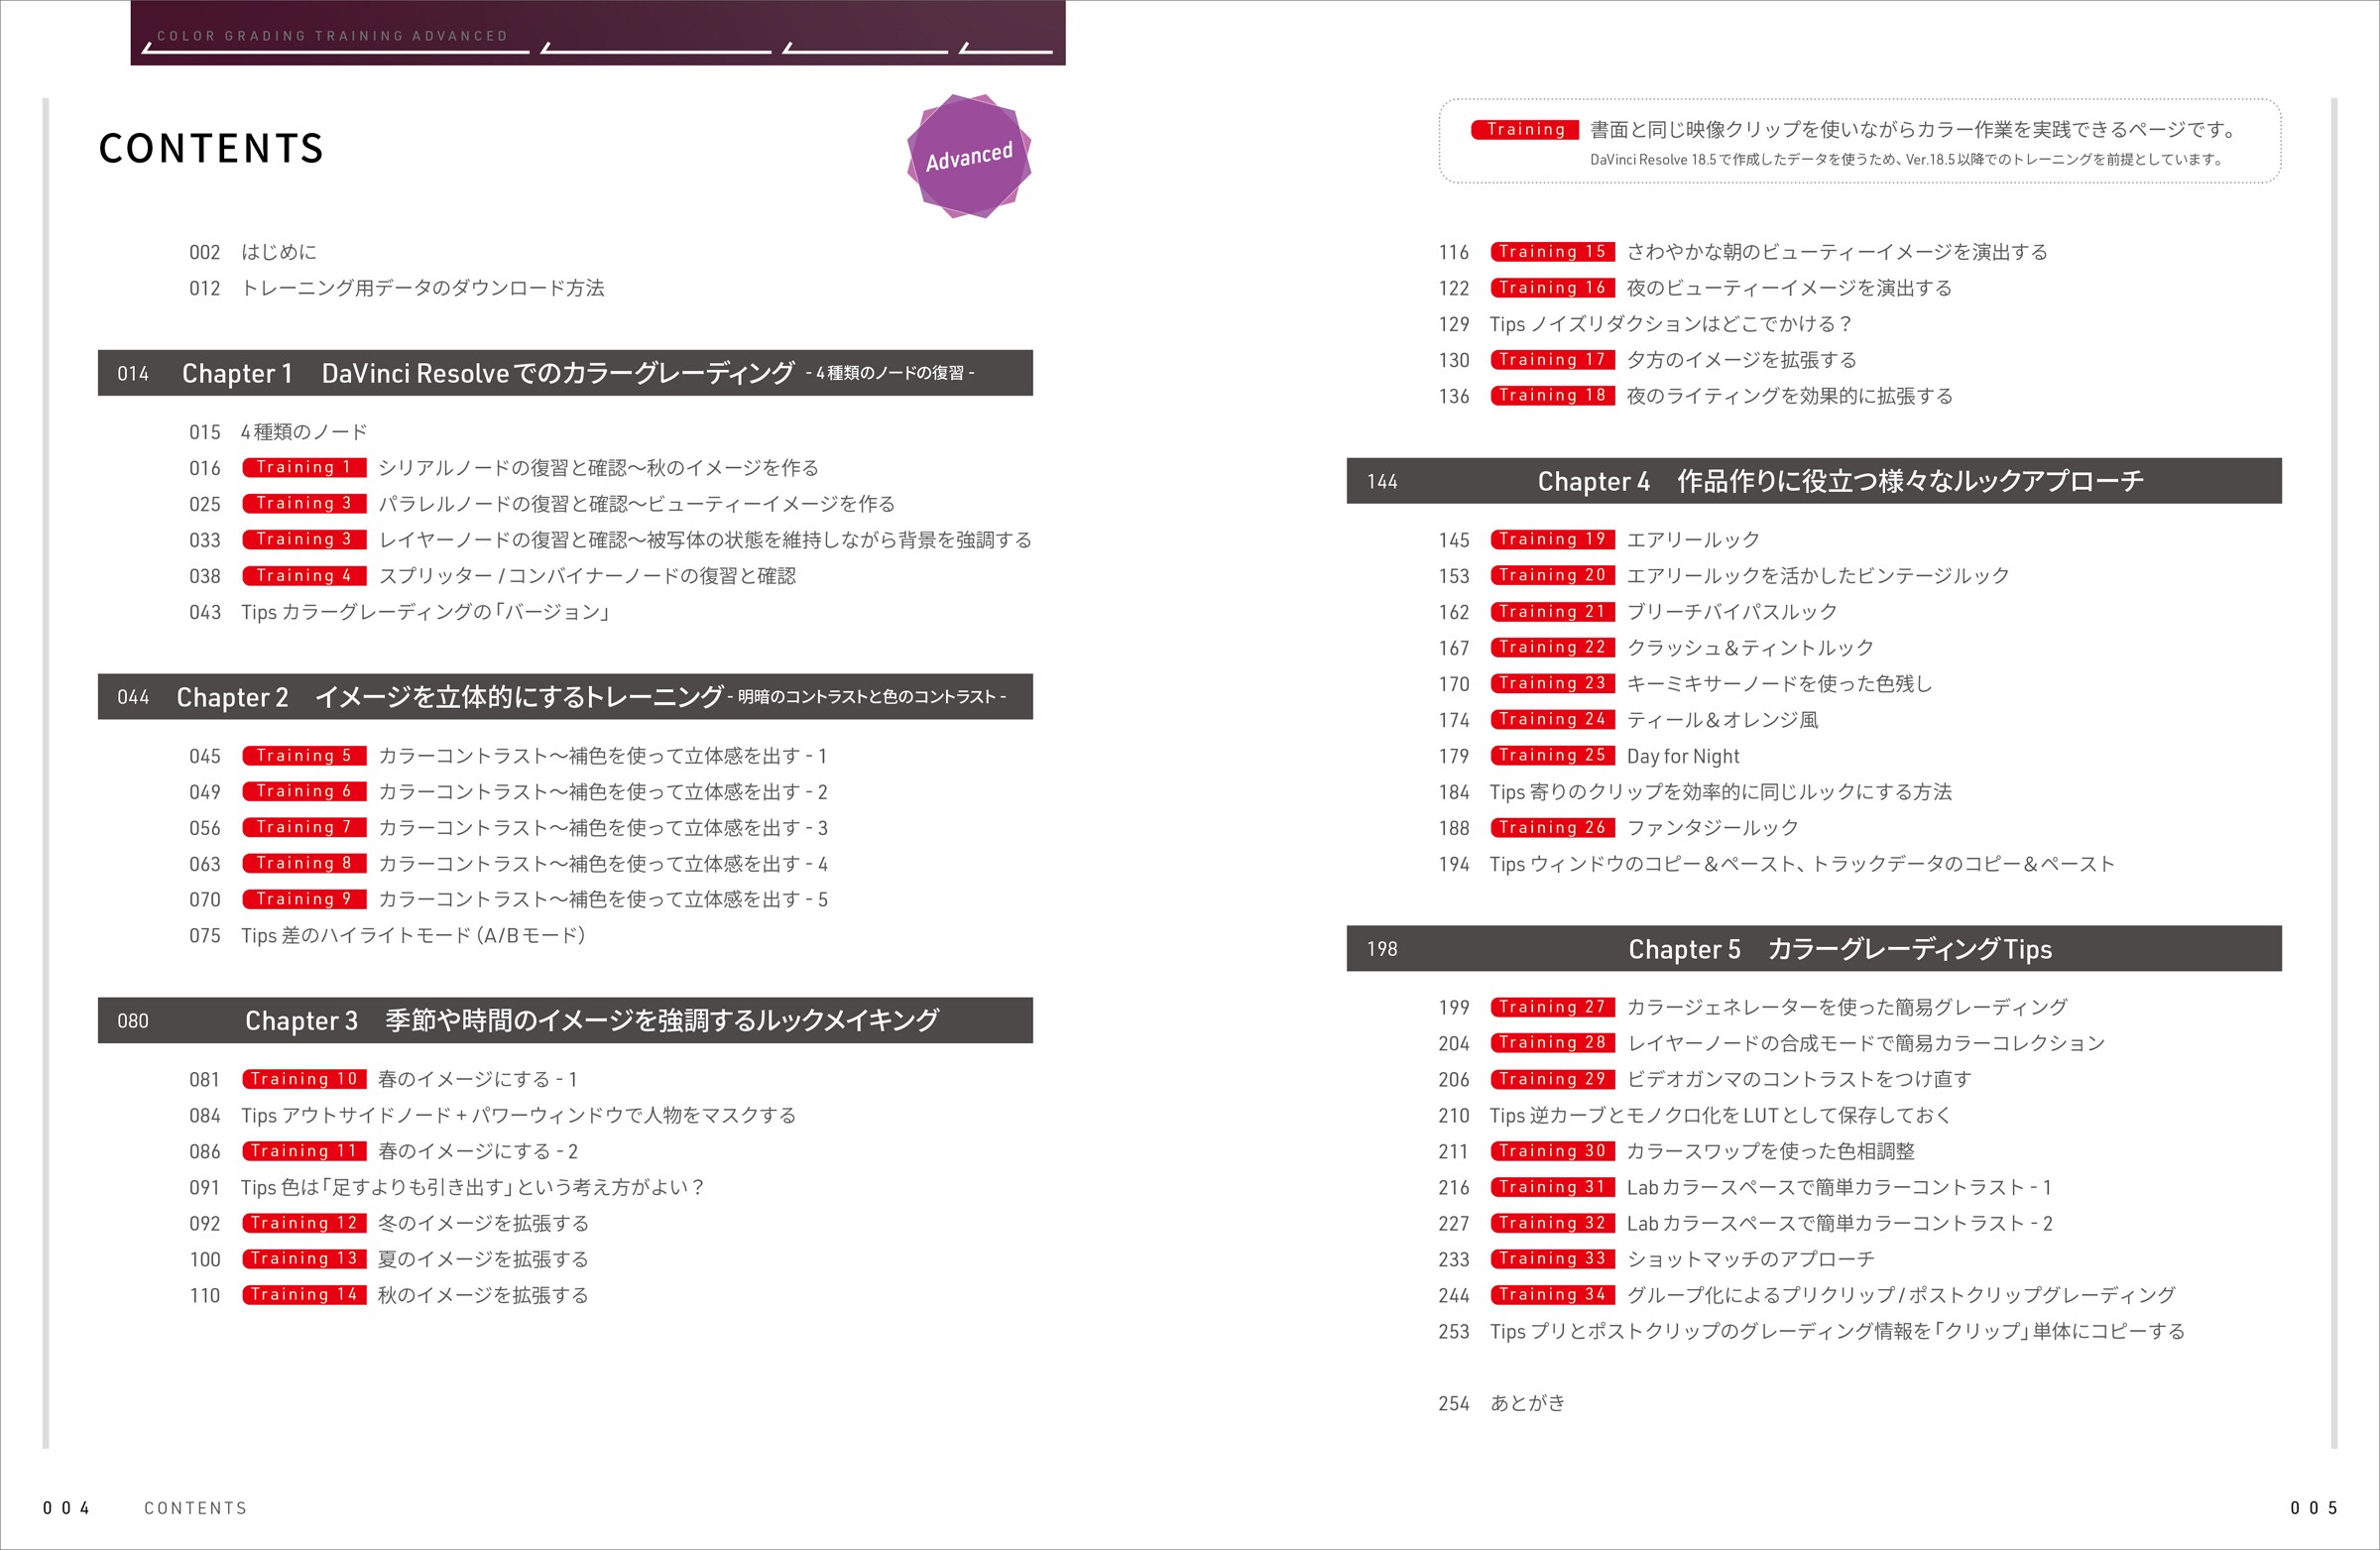The width and height of the screenshot is (2380, 1550).
Task: Click ティール＆オレンジ風 entry
Action: point(1629,720)
